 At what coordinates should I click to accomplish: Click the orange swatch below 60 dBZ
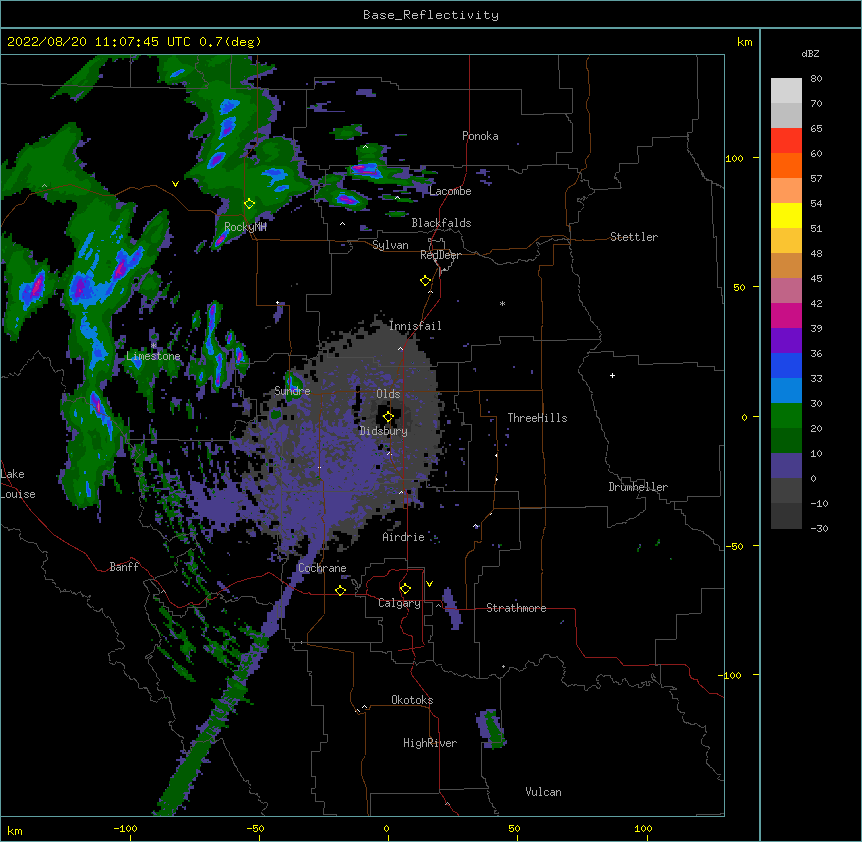(786, 165)
